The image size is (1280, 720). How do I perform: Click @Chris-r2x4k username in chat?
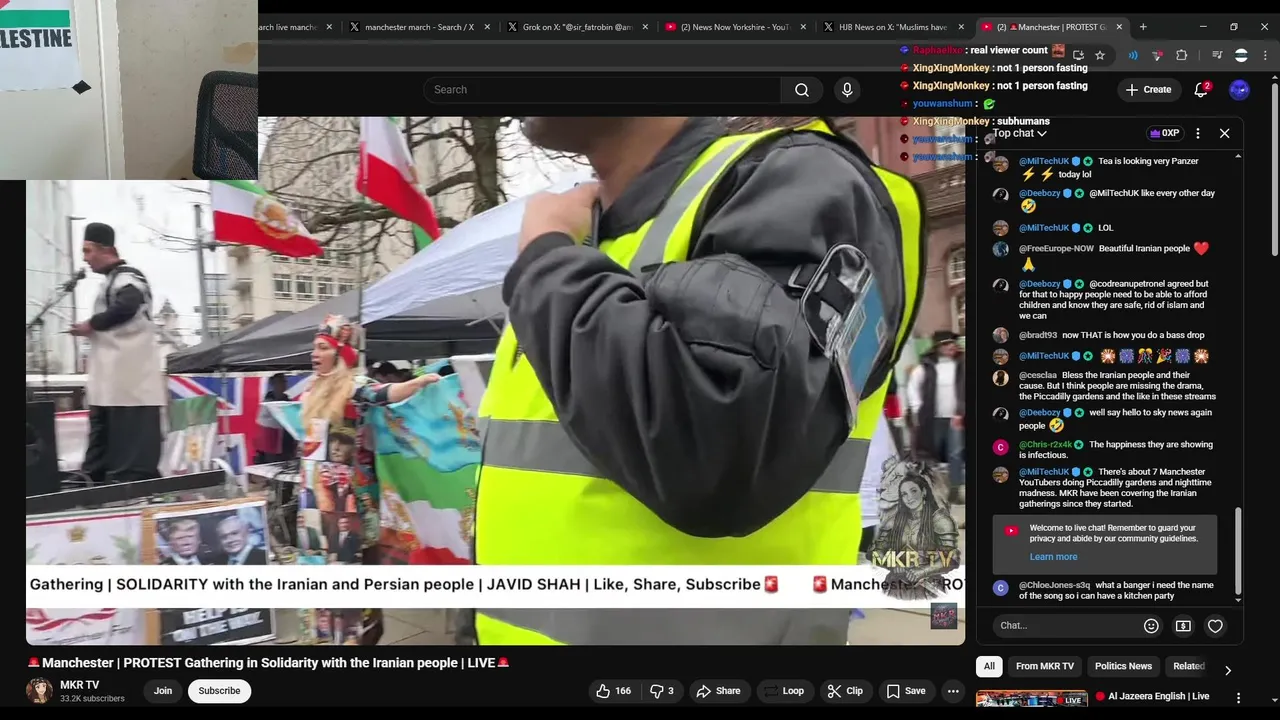(x=1045, y=445)
